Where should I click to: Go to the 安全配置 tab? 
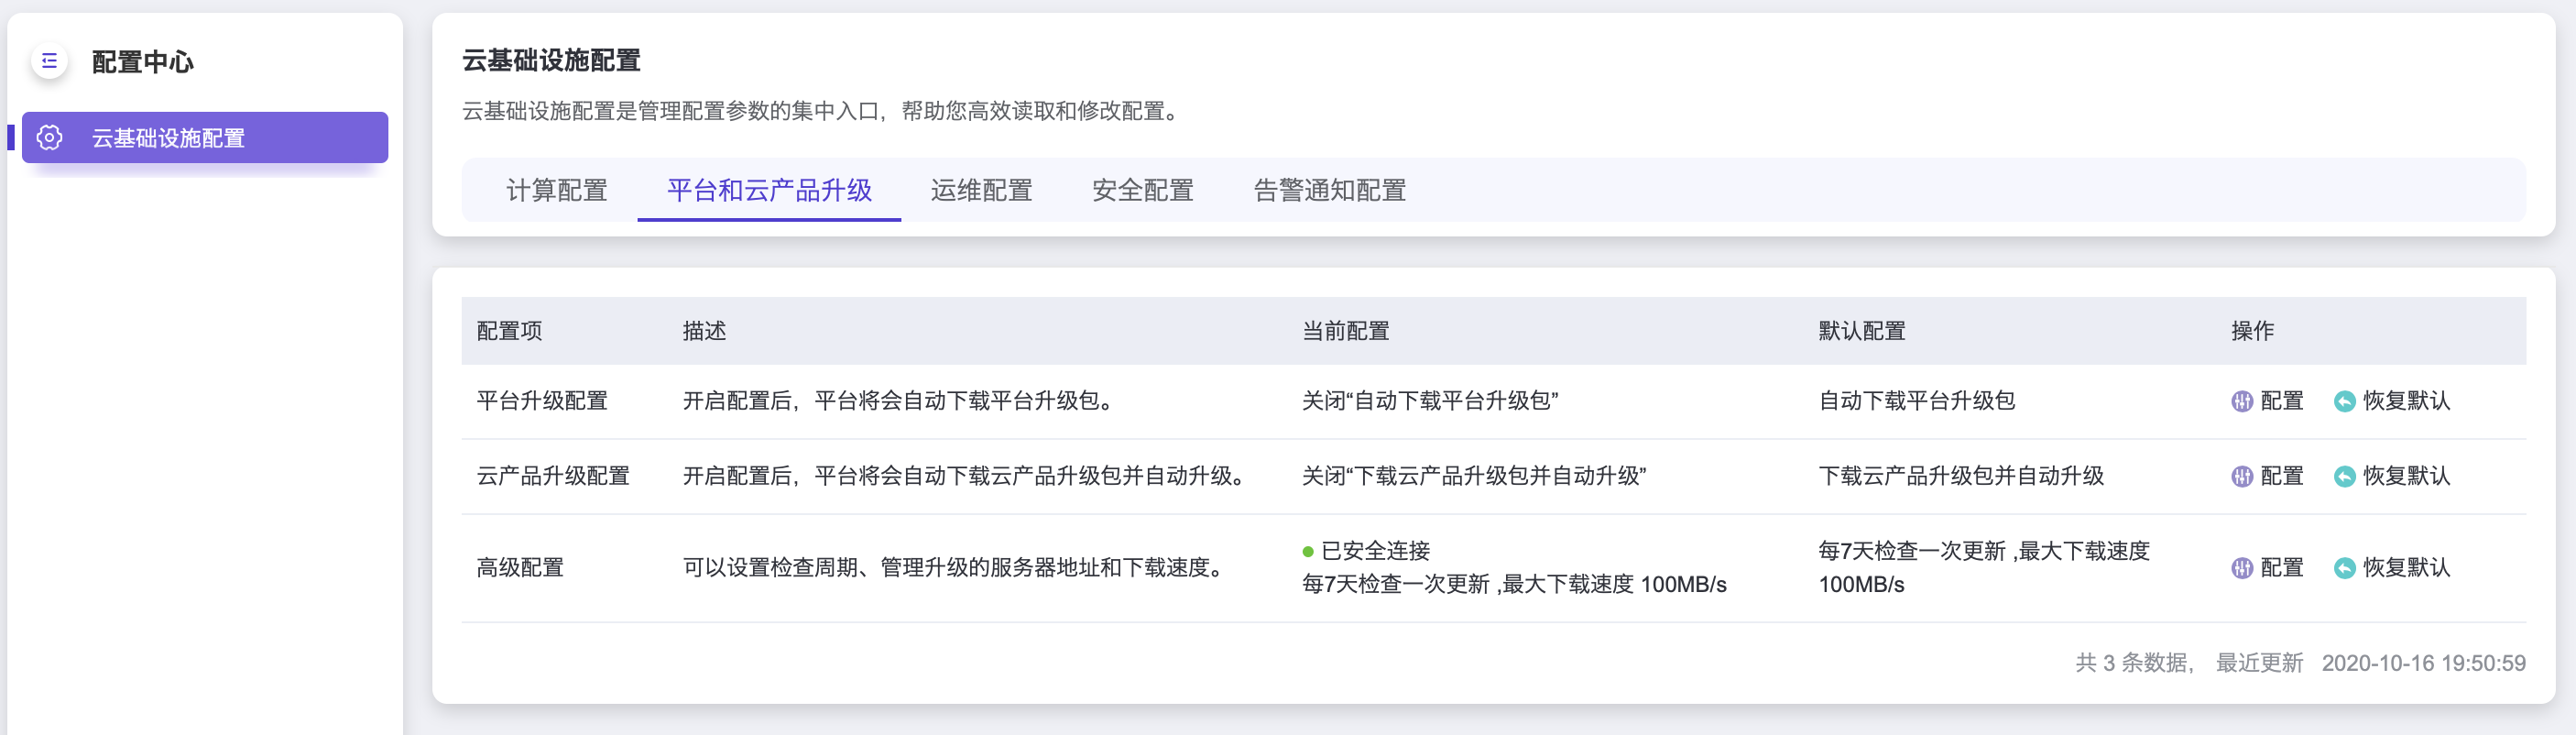coord(1142,190)
